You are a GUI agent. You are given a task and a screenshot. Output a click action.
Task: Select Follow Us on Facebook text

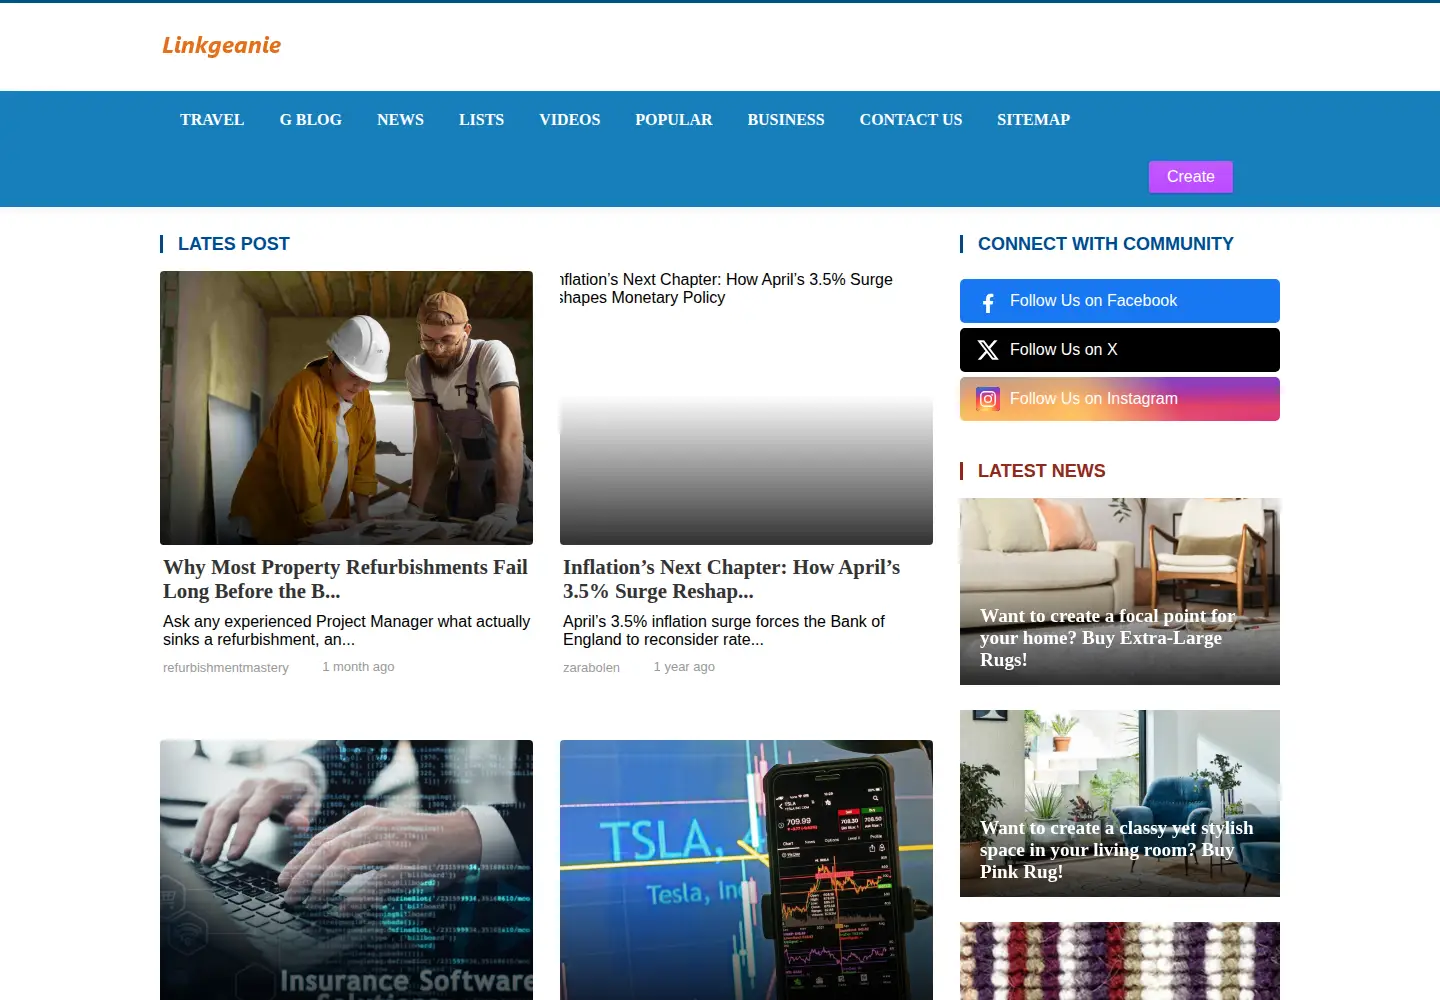click(1093, 300)
